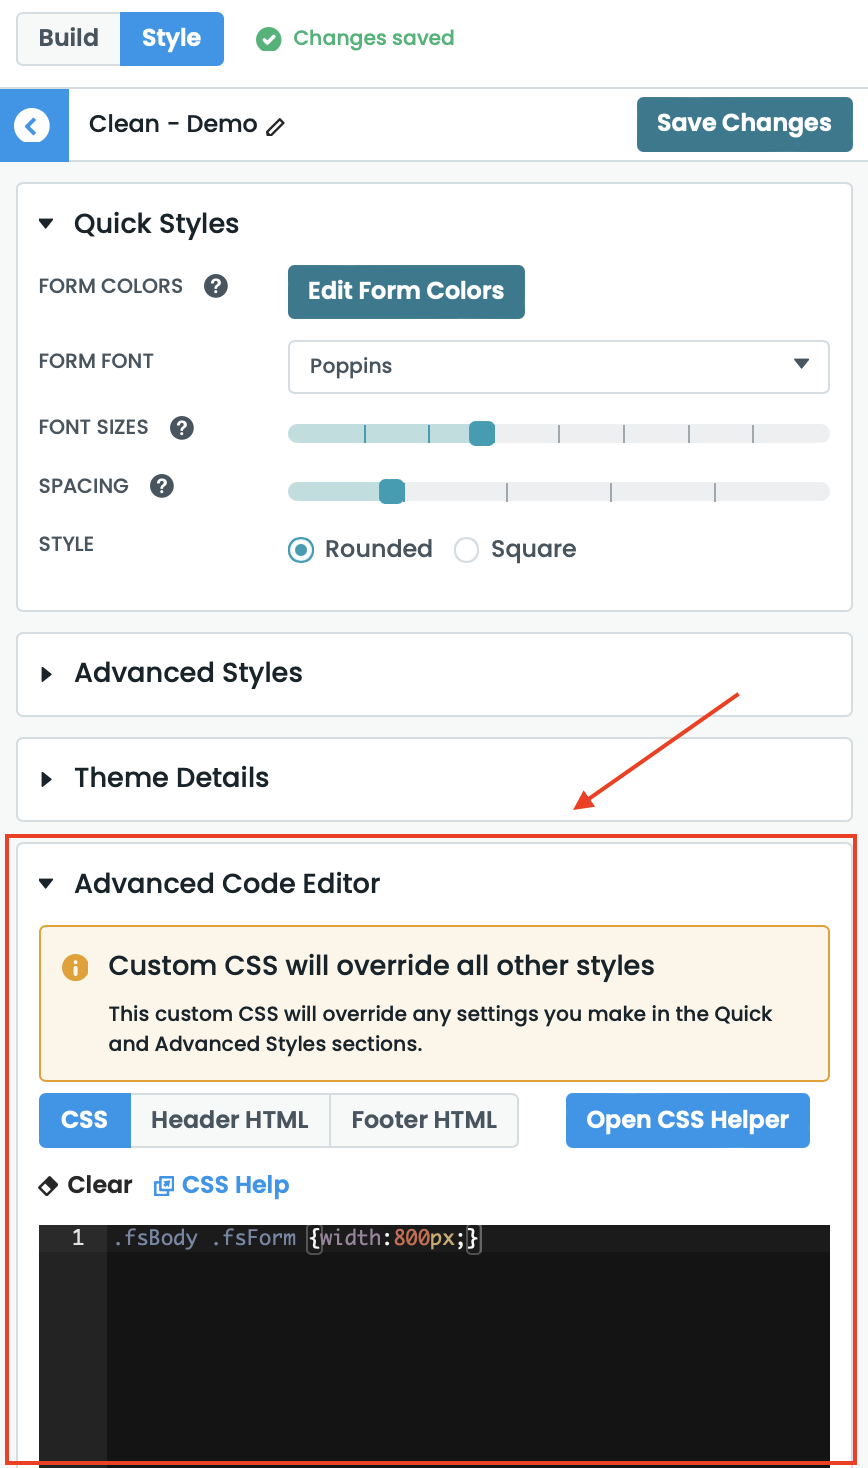
Task: Select the Rounded style option
Action: coord(301,550)
